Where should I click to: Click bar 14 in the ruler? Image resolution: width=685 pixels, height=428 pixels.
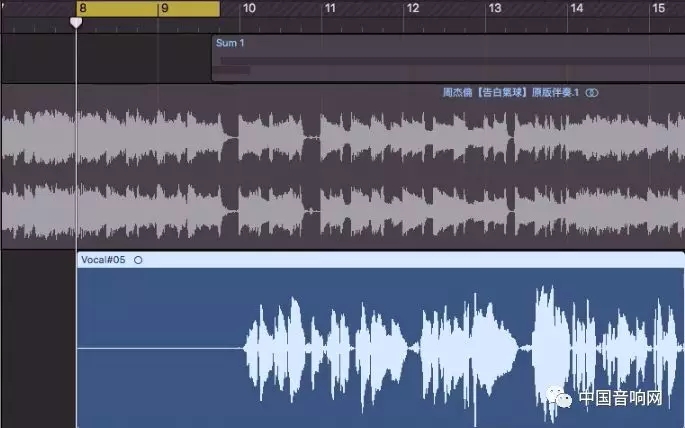coord(577,8)
